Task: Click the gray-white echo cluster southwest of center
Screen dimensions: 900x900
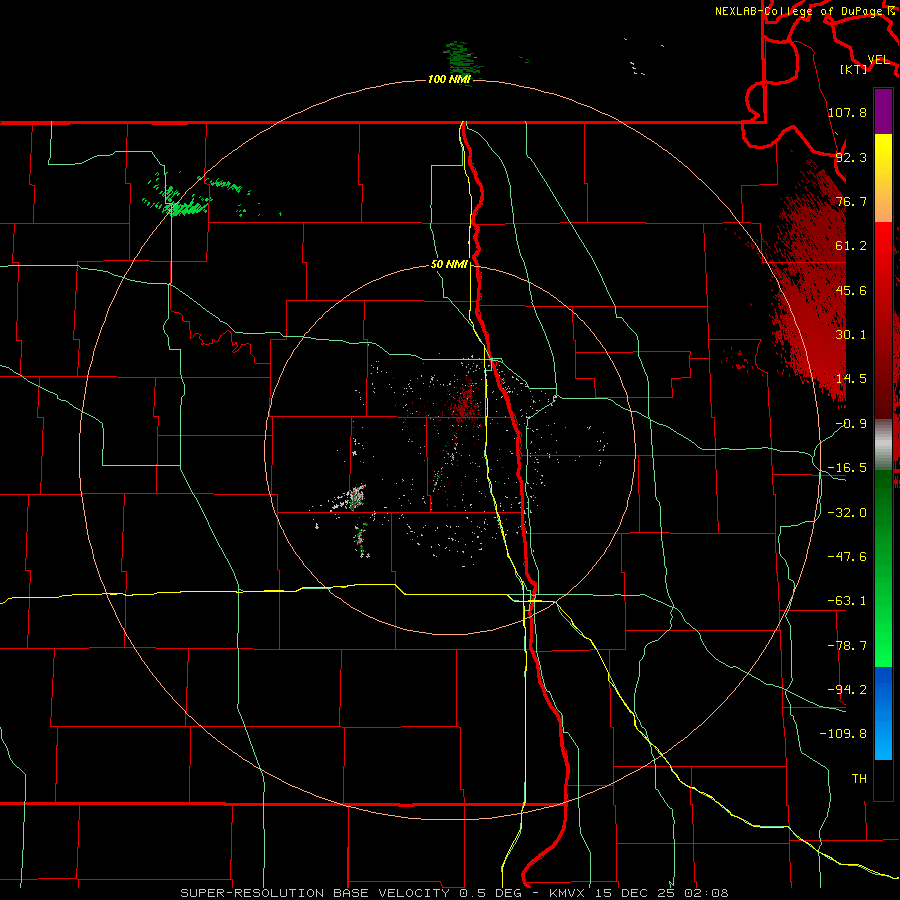Action: 351,498
